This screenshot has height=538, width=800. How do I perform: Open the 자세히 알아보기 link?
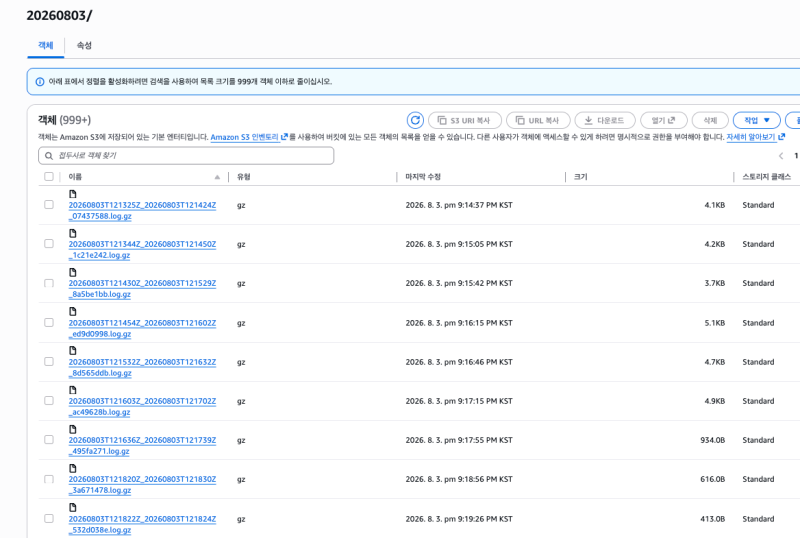click(755, 137)
